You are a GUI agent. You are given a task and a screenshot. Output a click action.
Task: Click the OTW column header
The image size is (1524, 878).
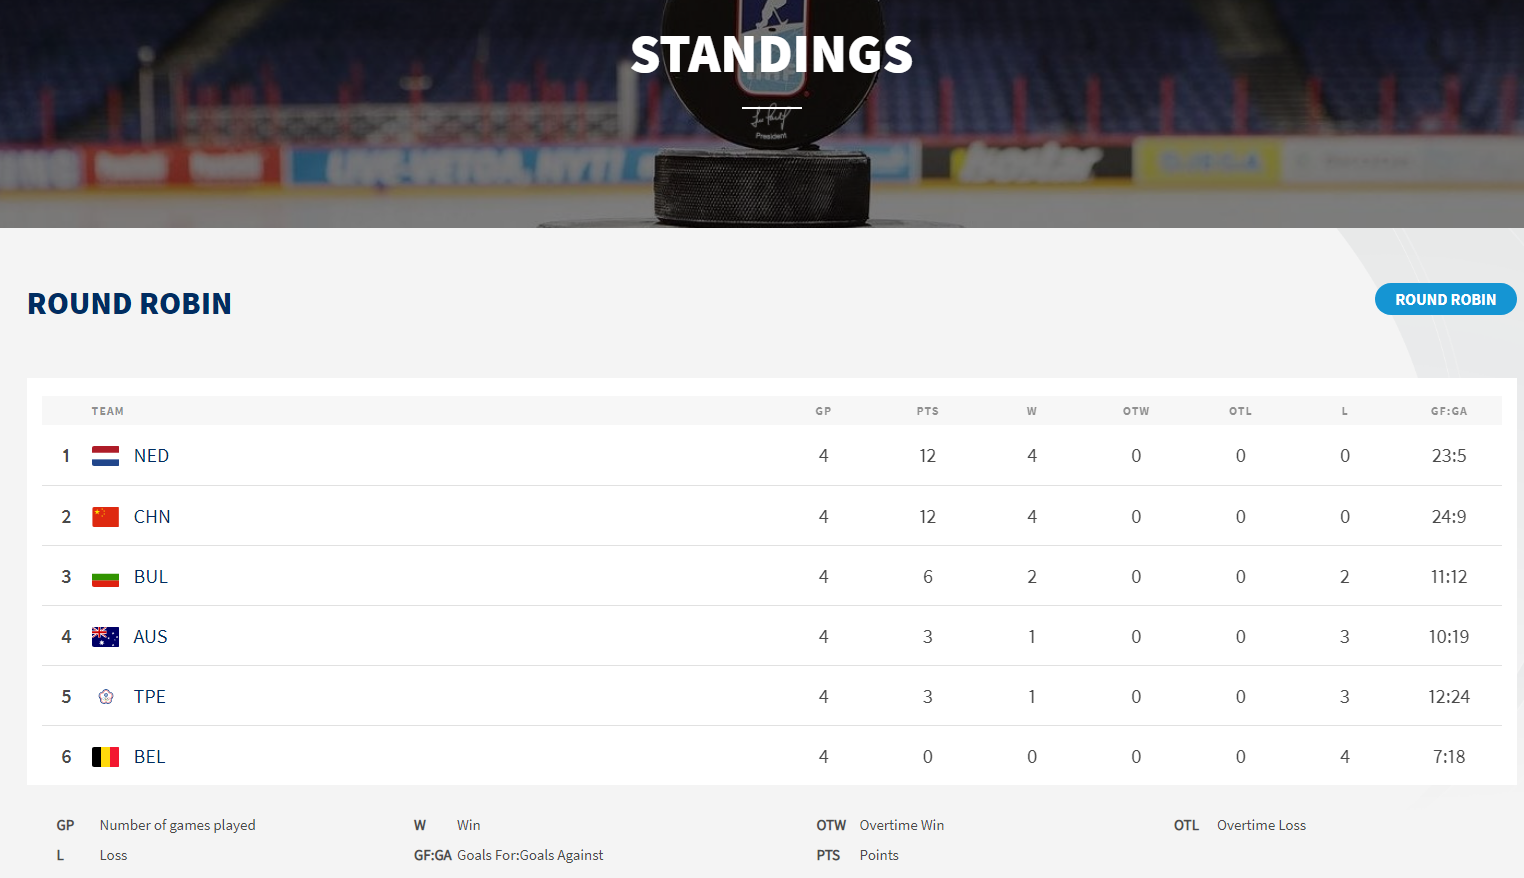tap(1136, 411)
